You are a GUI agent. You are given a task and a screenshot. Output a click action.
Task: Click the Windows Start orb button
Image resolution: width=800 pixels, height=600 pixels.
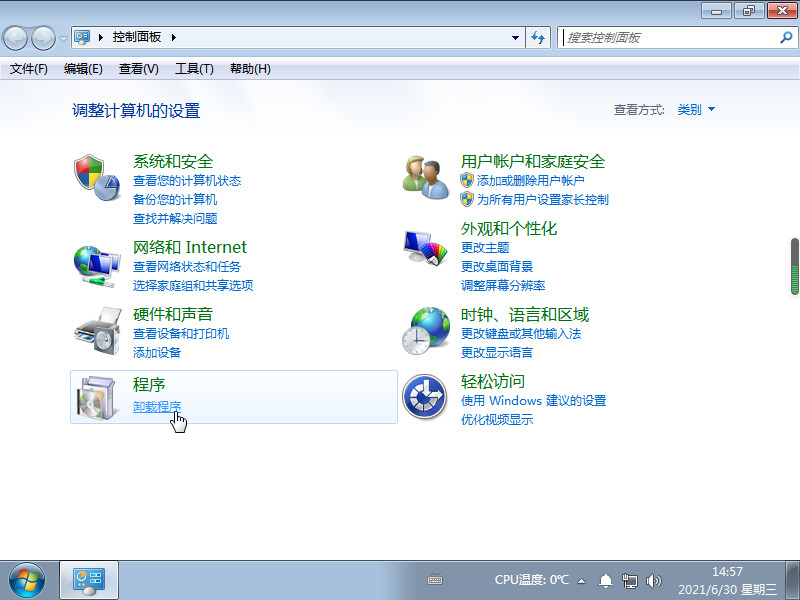tap(27, 580)
